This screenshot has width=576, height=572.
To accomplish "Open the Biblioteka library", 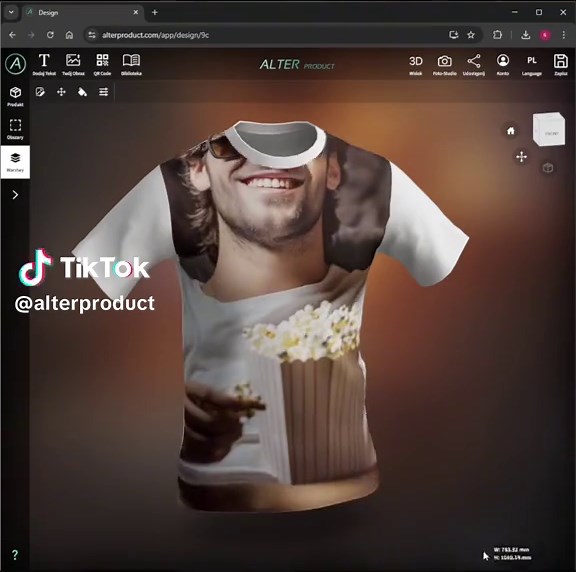I will pos(131,64).
